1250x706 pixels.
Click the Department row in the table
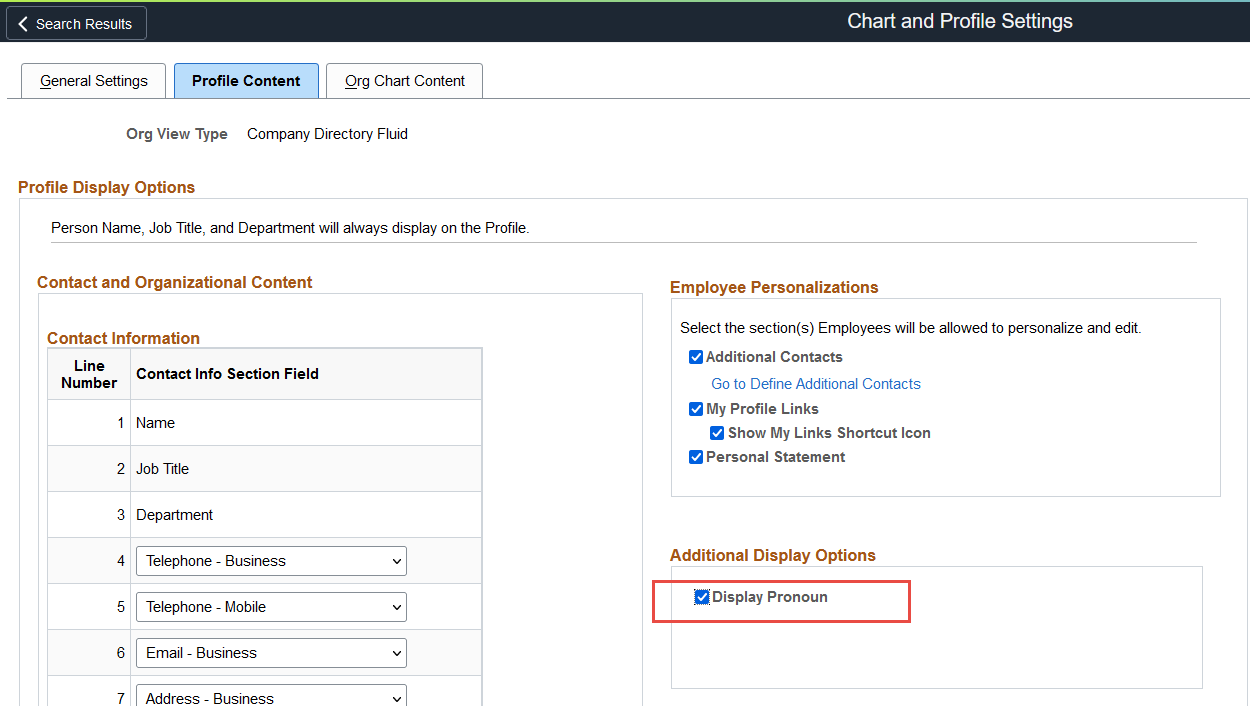point(175,515)
